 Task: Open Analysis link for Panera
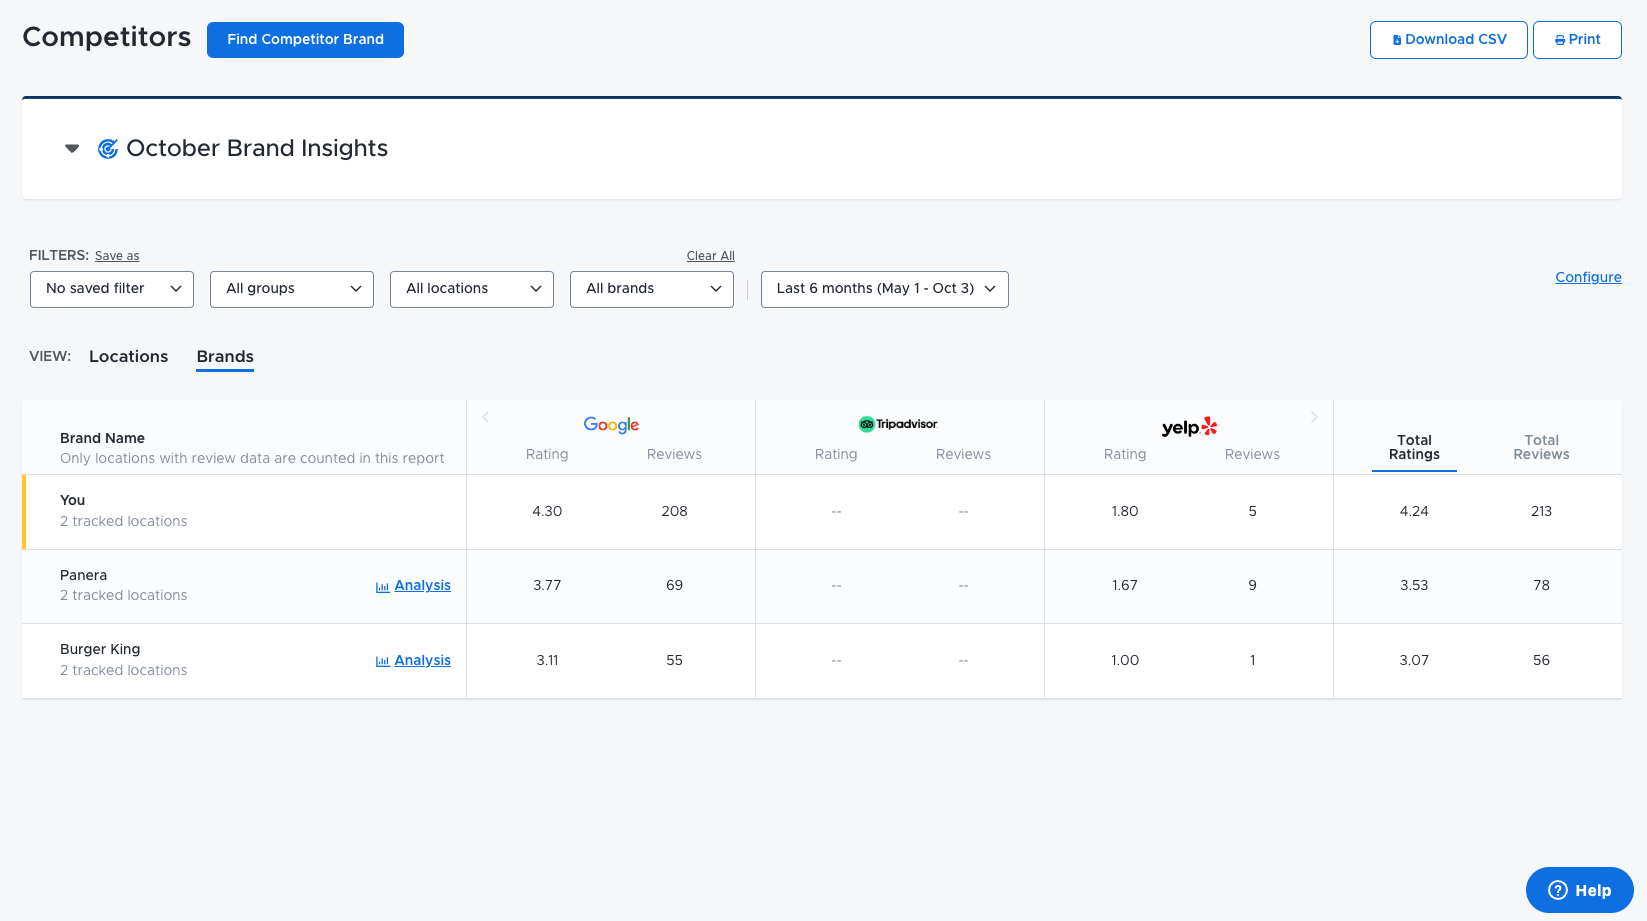(x=422, y=585)
